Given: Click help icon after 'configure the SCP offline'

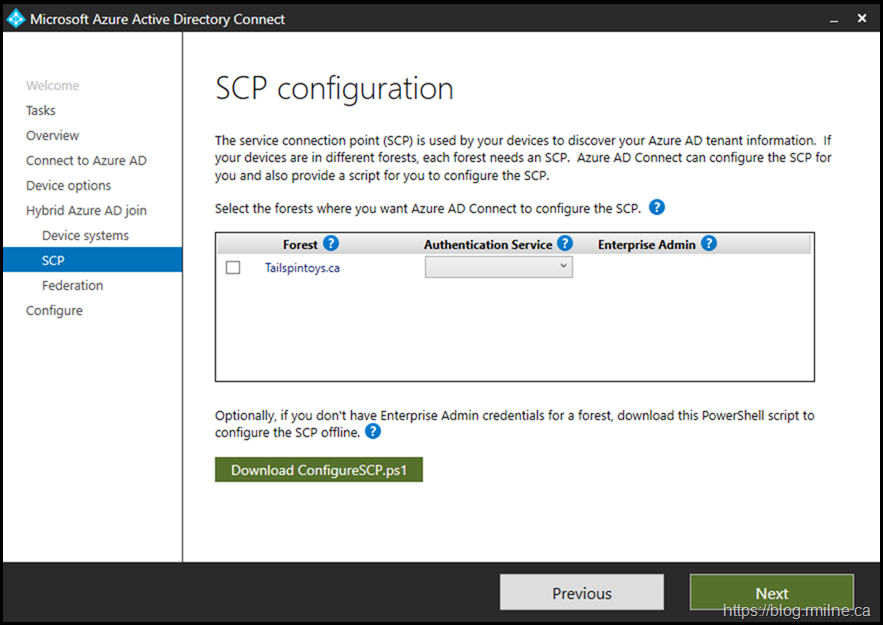Looking at the screenshot, I should pos(373,432).
